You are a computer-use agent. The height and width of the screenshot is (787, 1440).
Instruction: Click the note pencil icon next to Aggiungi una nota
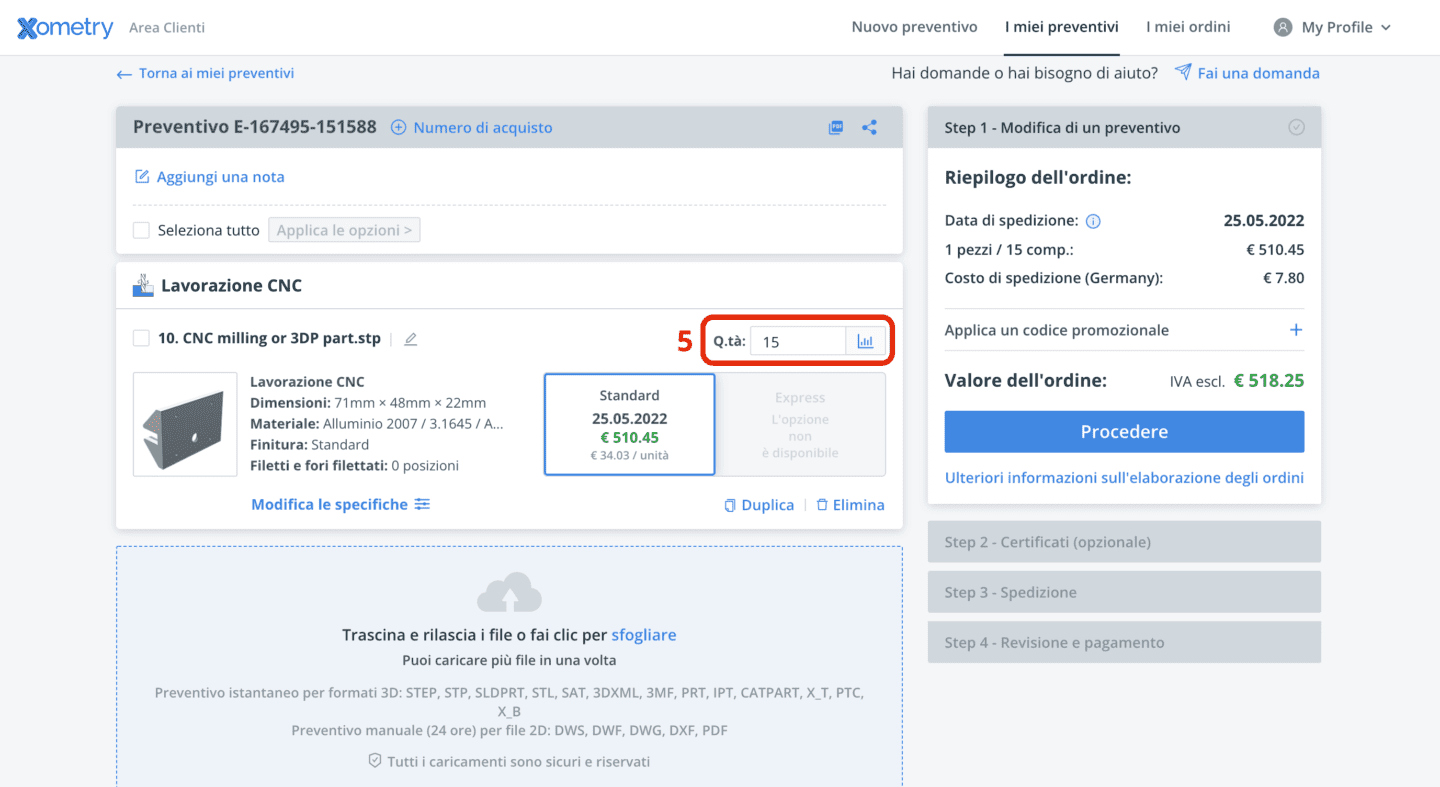tap(142, 177)
